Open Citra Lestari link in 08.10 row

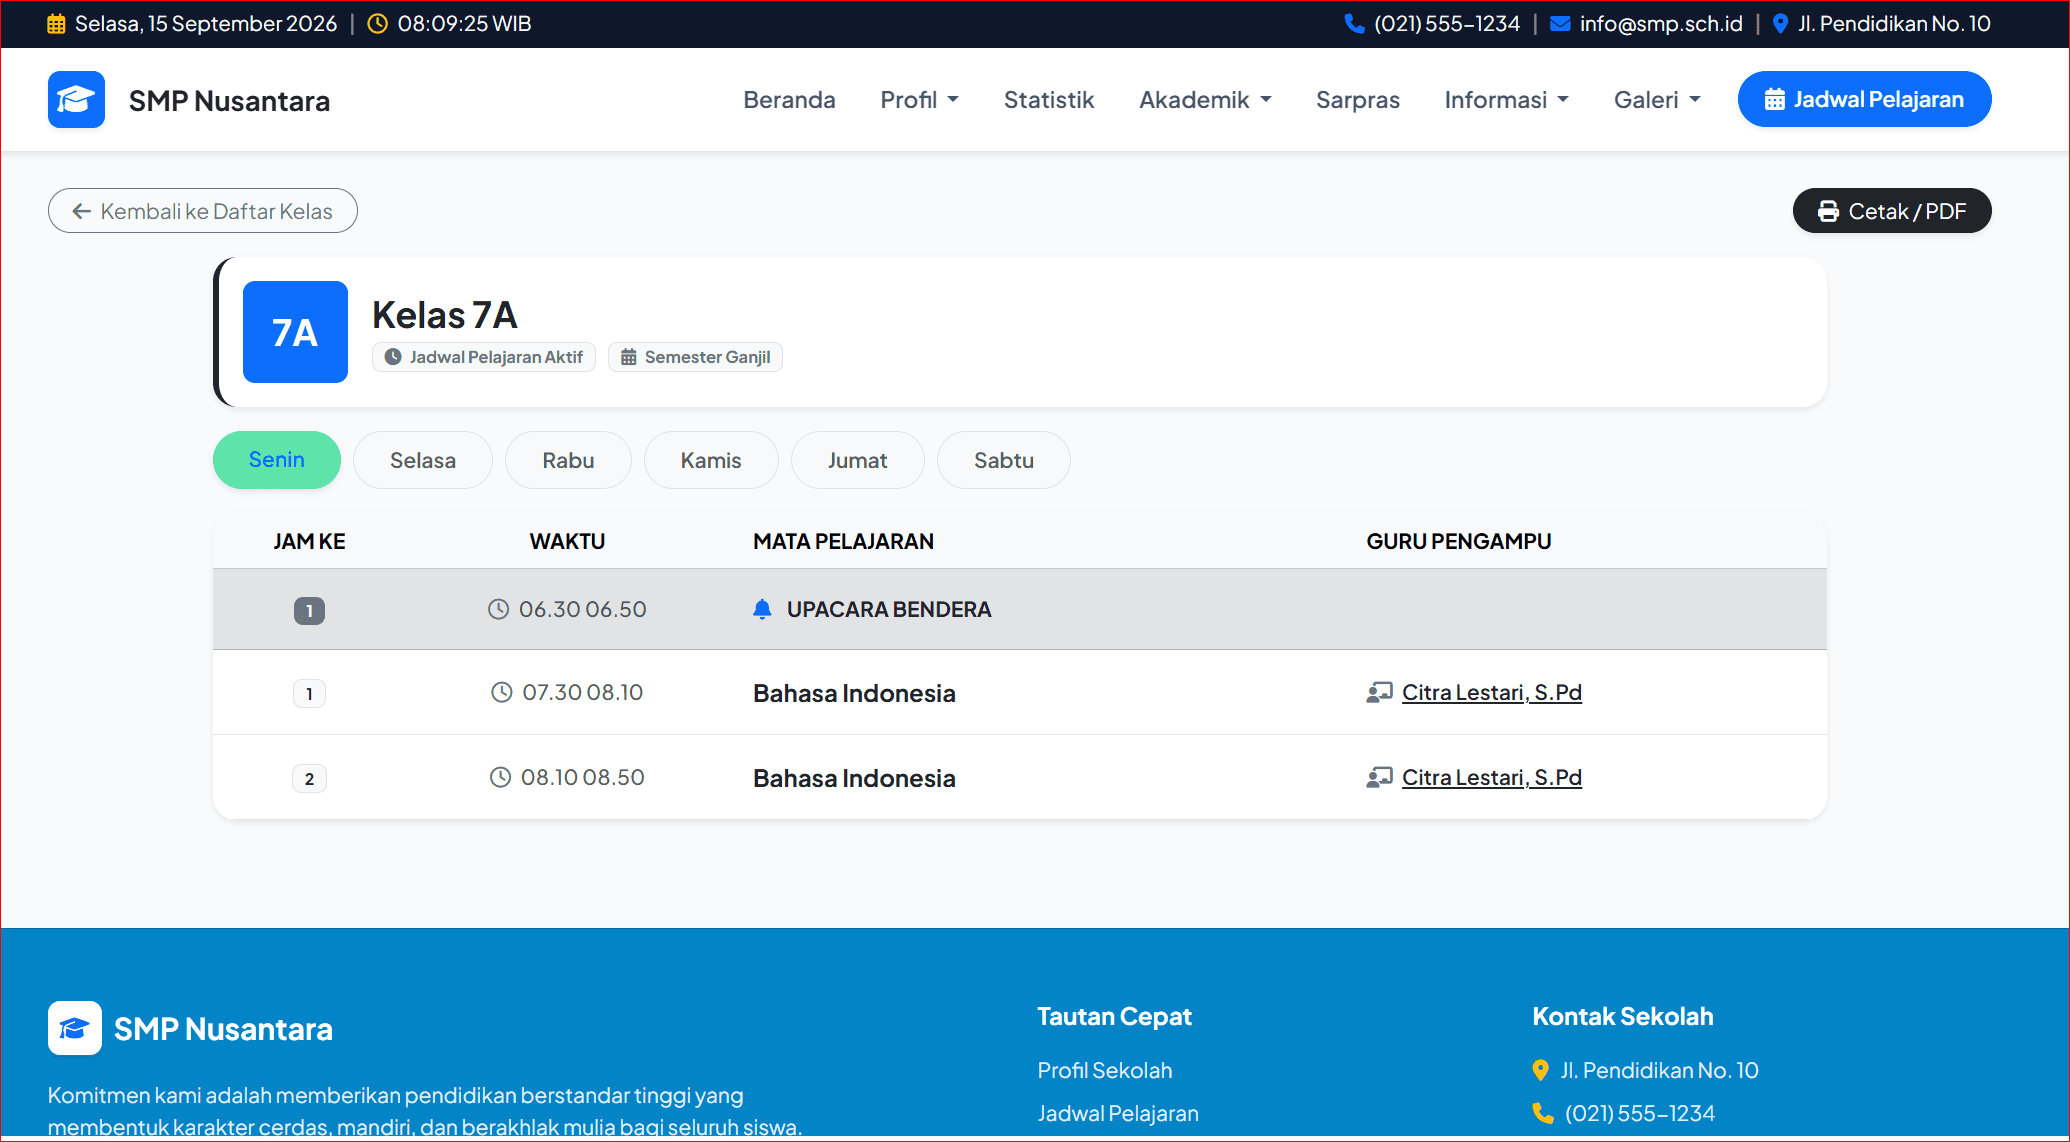coord(1492,777)
